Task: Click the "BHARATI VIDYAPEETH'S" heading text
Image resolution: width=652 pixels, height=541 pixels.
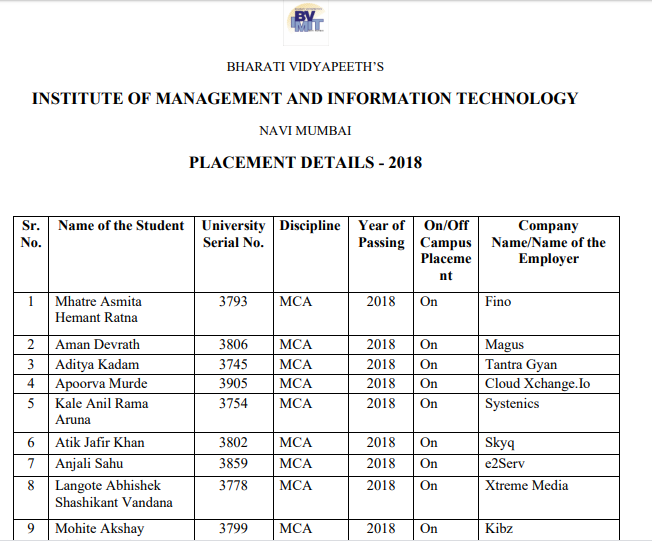Action: tap(305, 67)
